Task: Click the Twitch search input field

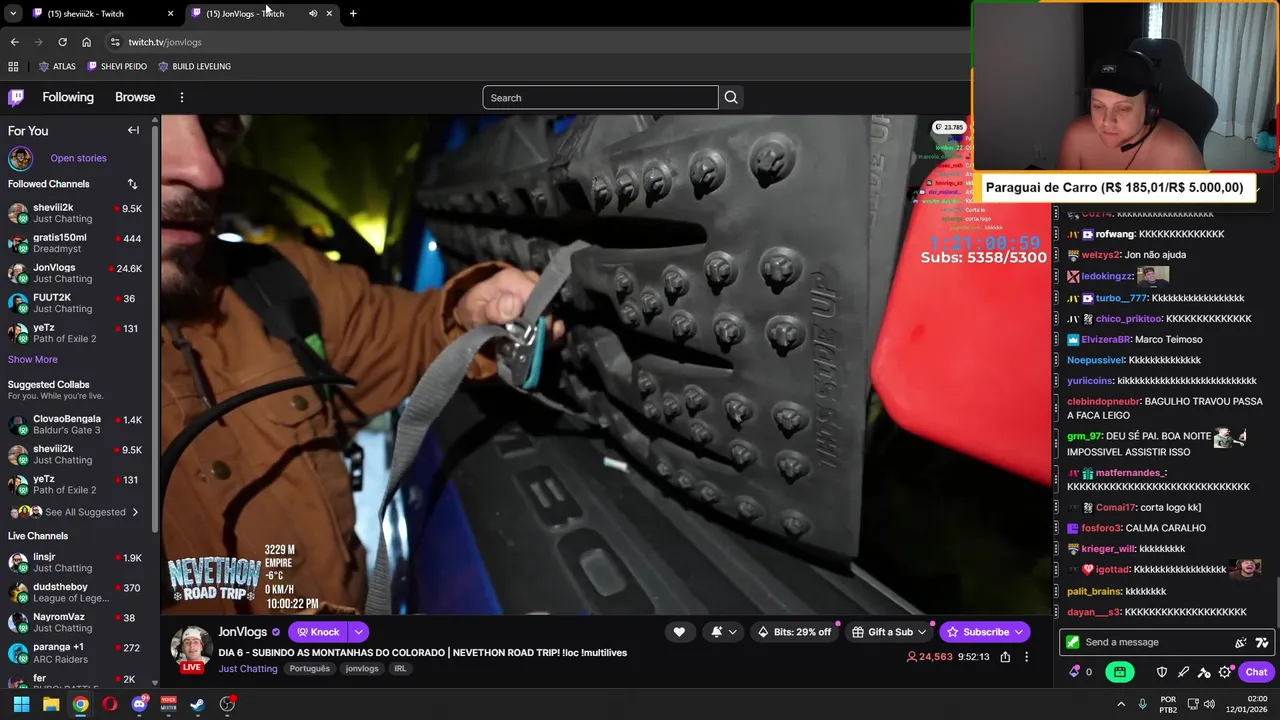Action: pos(600,97)
